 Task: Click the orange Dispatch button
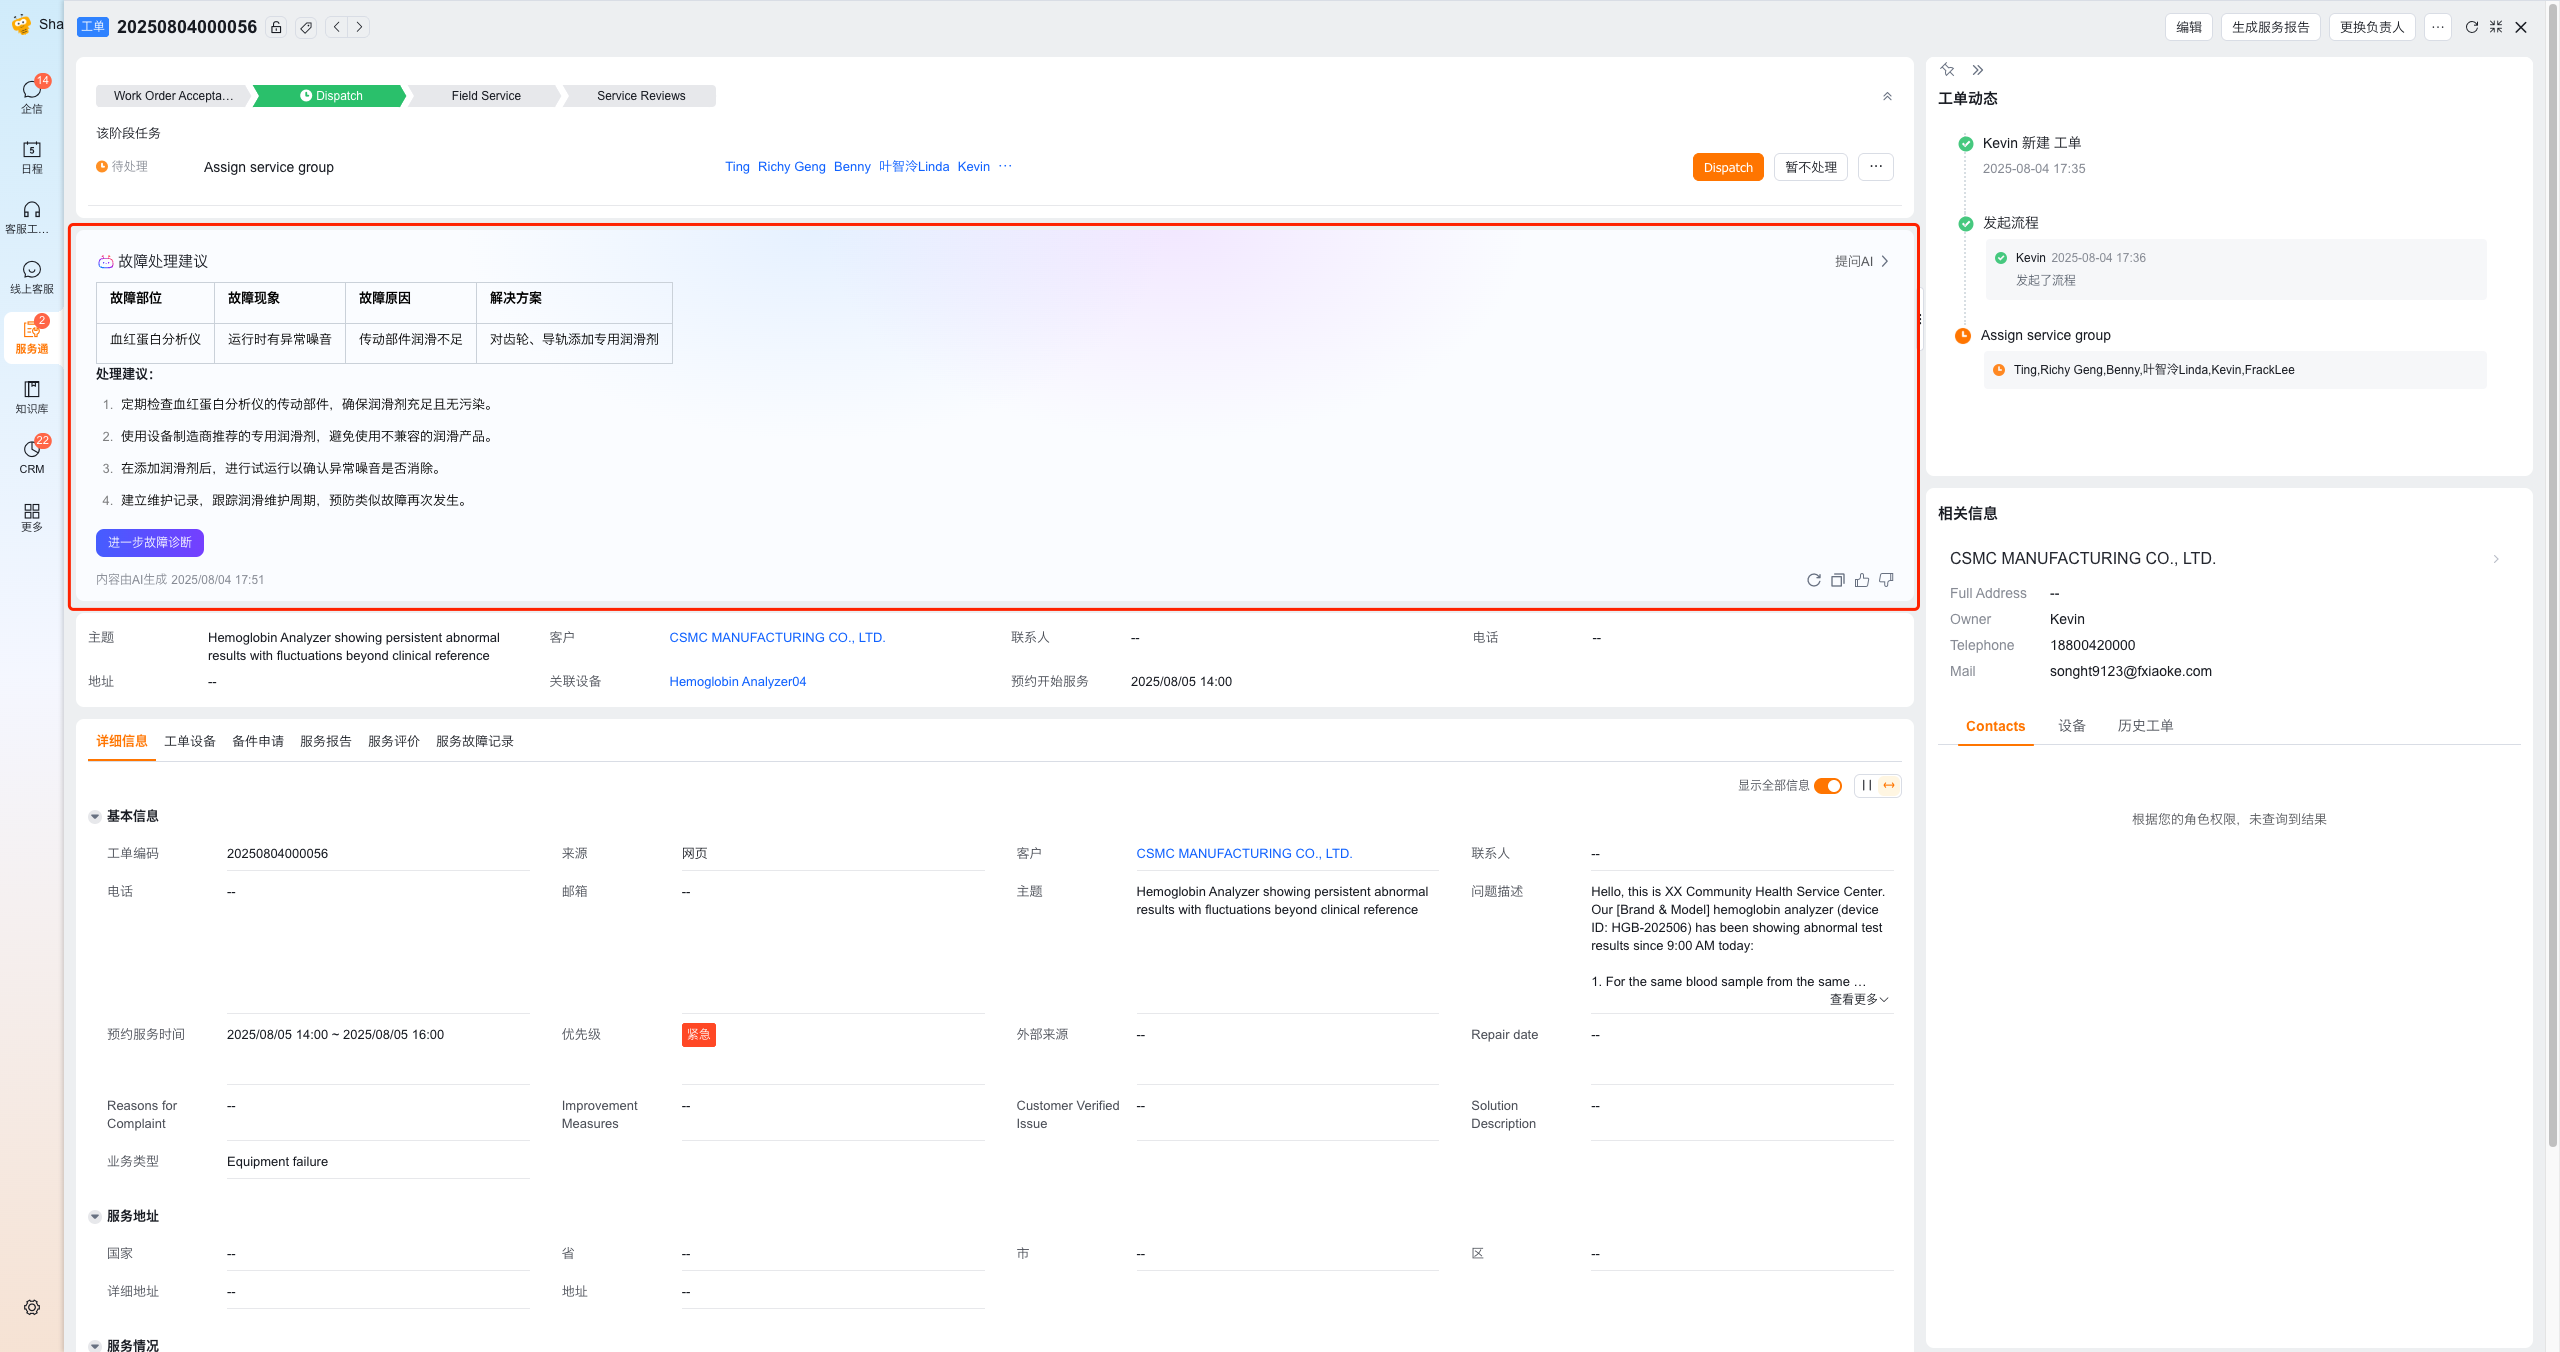click(x=1727, y=167)
